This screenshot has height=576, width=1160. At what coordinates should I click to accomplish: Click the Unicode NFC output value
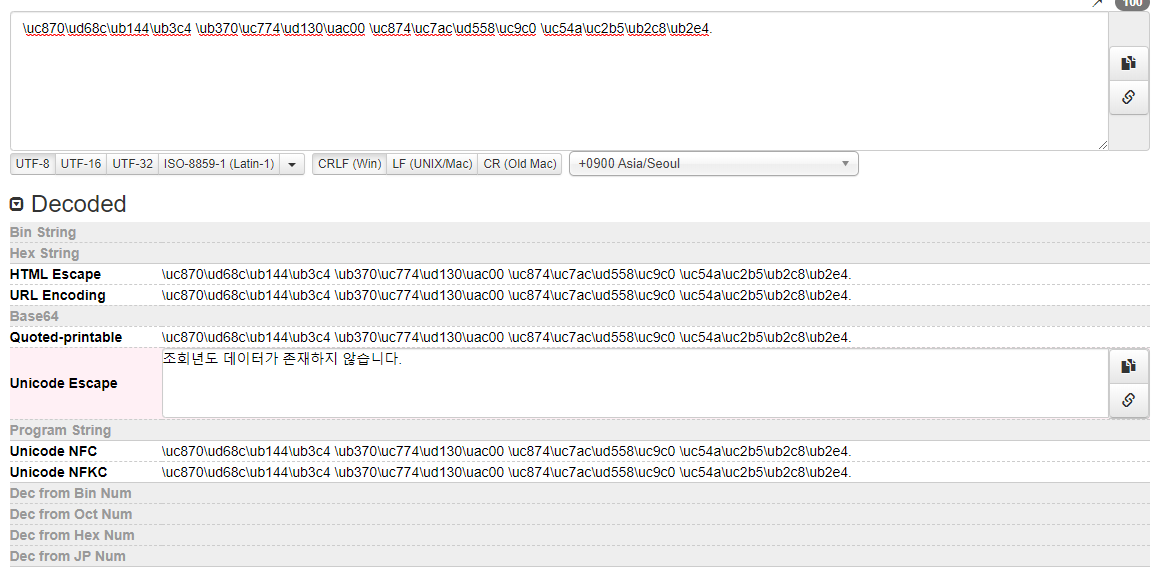tap(507, 451)
